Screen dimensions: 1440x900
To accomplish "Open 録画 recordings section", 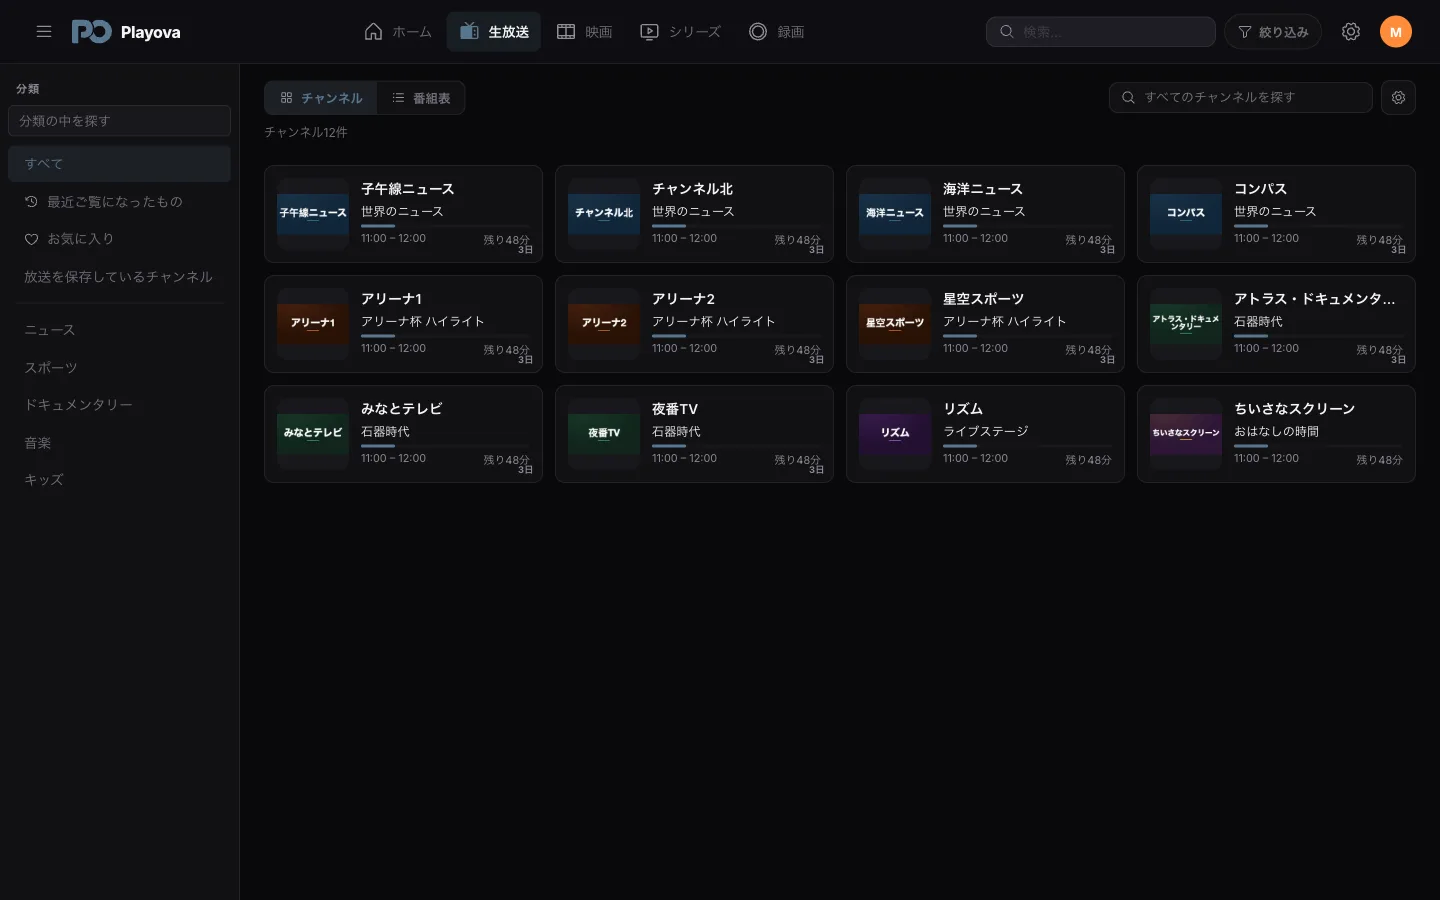I will (x=777, y=32).
